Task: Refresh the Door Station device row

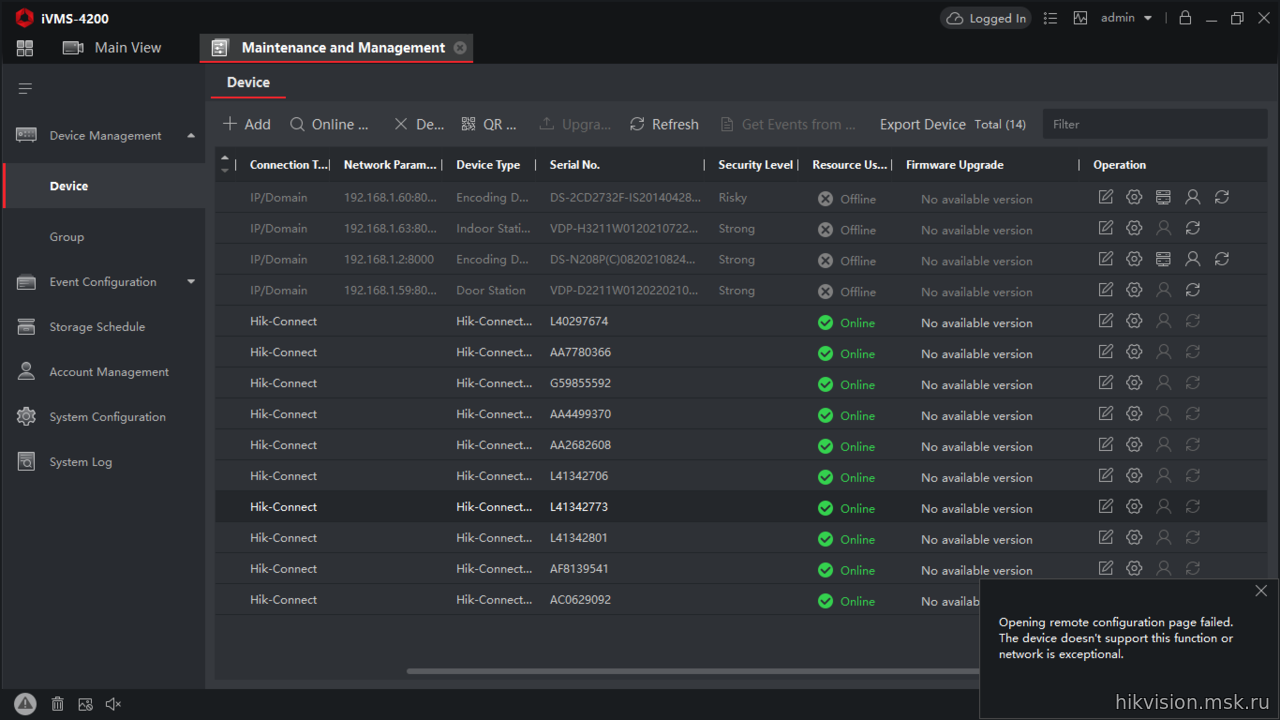Action: pos(1192,290)
